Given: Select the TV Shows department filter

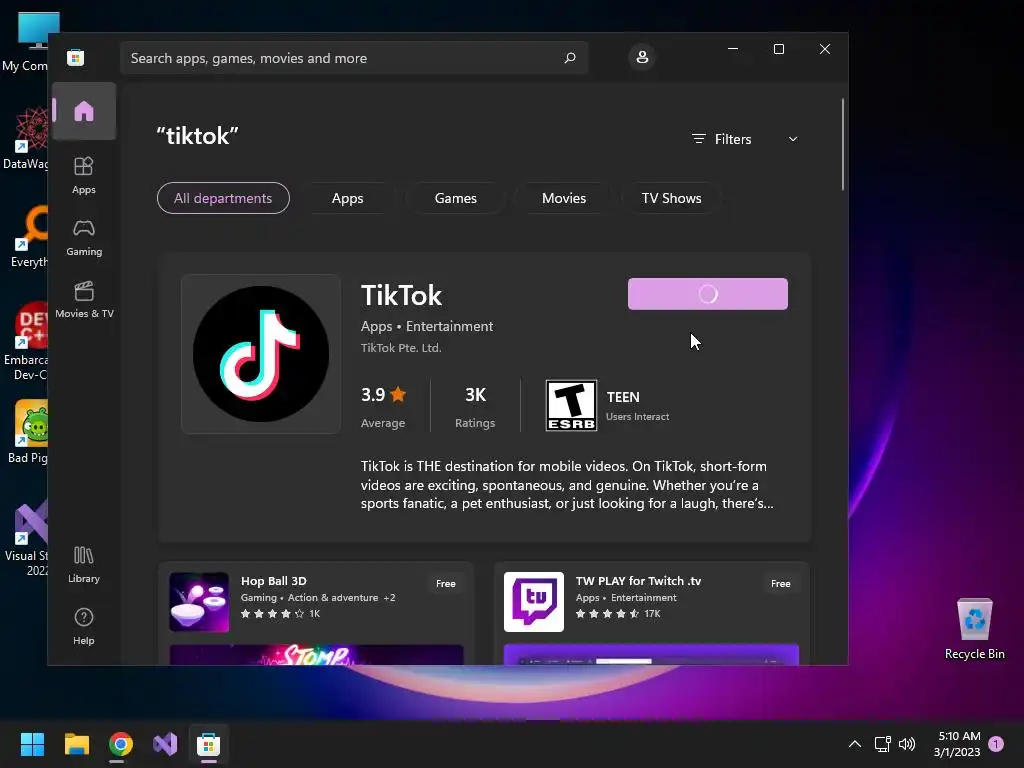Looking at the screenshot, I should point(671,198).
